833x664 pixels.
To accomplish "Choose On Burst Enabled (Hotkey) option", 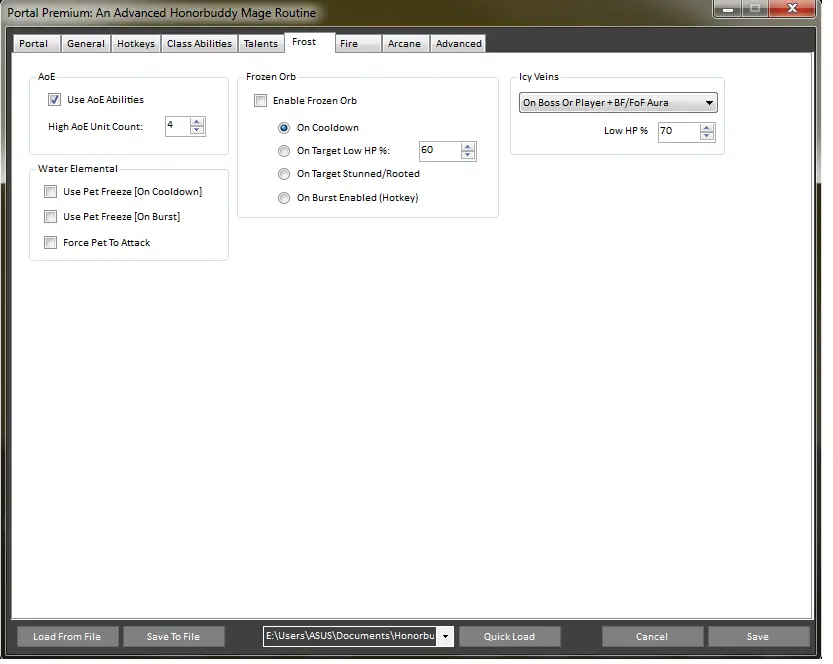I will (284, 198).
